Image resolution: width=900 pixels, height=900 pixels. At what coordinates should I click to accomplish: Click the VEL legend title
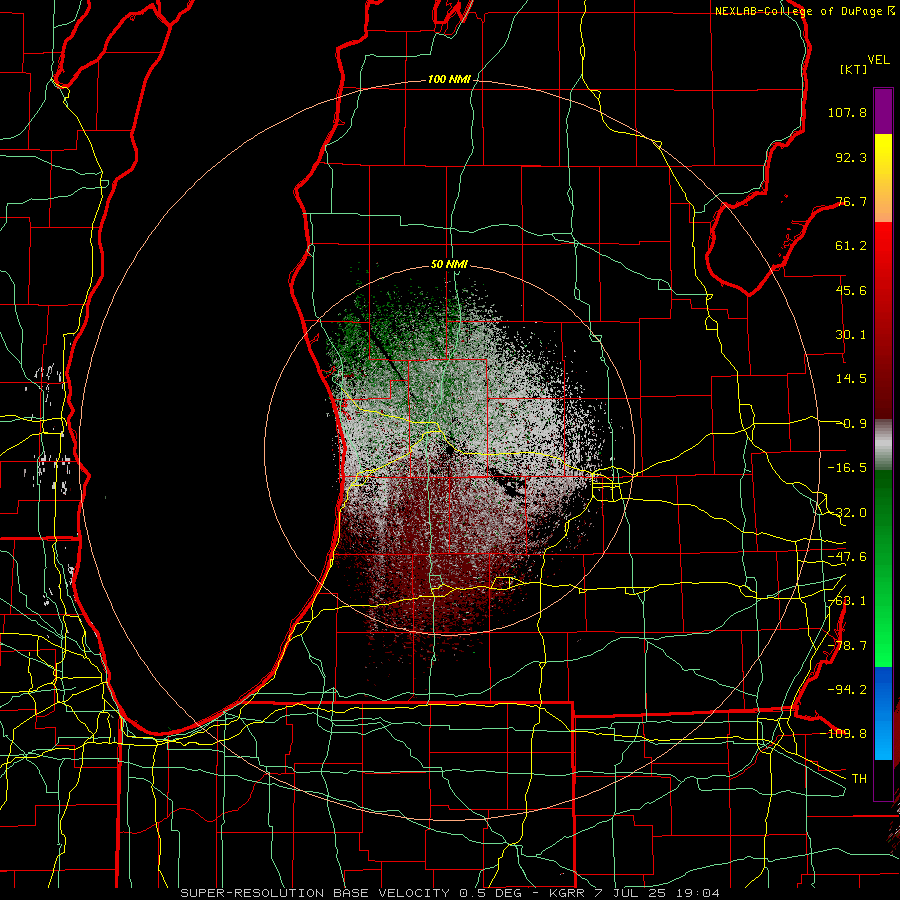878,60
